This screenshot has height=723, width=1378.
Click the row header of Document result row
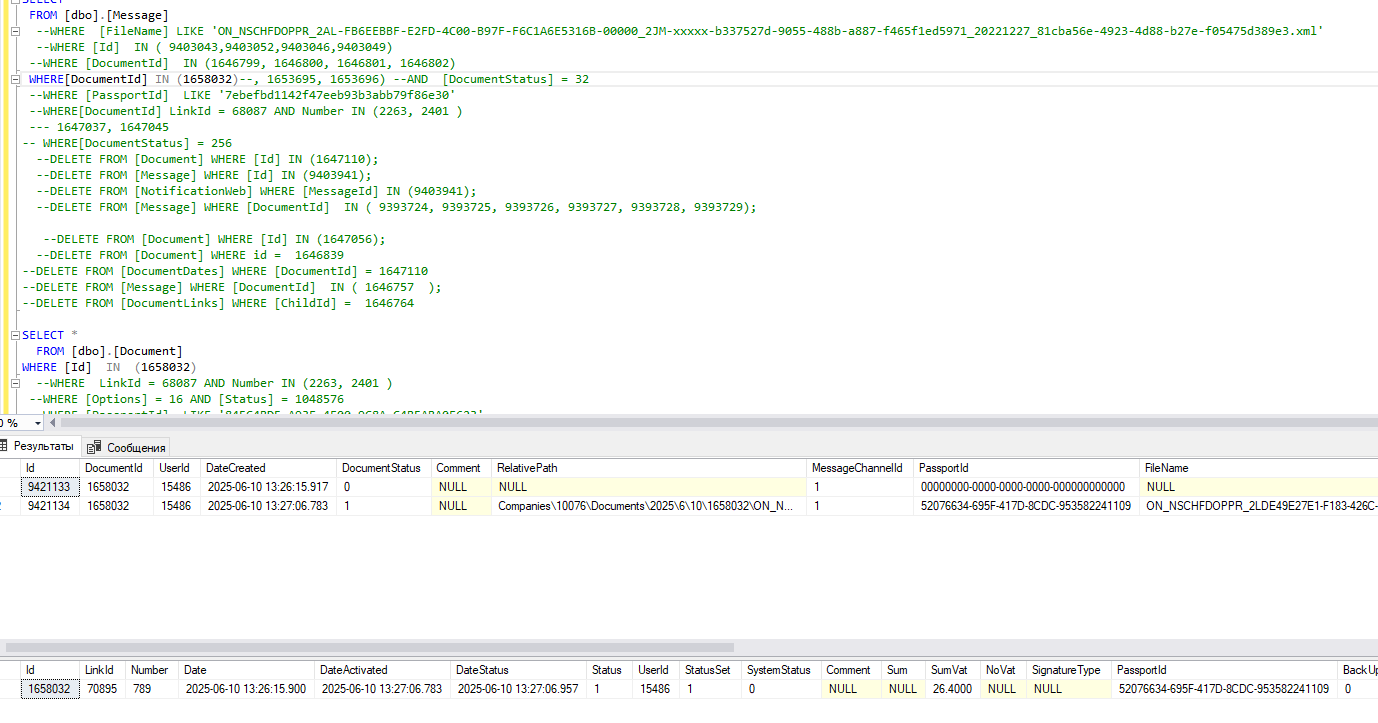click(10, 689)
